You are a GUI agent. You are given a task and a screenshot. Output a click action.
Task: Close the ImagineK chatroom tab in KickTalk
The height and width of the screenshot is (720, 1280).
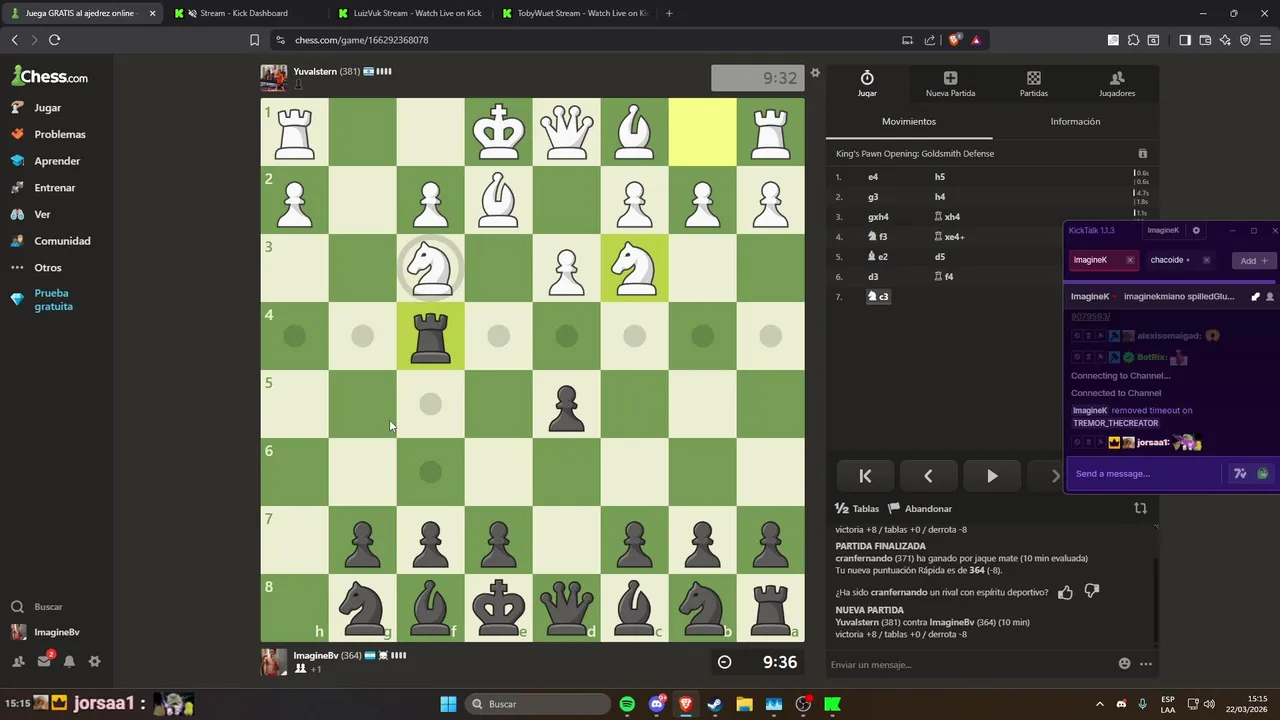point(1130,260)
